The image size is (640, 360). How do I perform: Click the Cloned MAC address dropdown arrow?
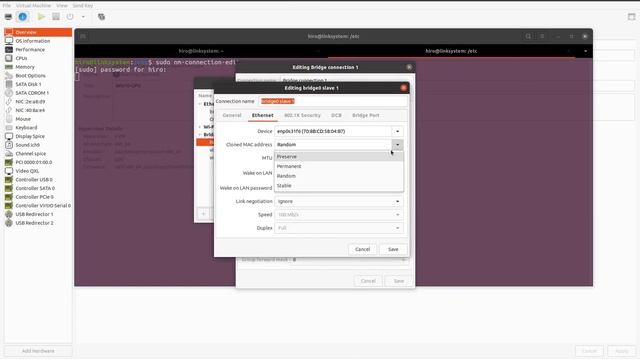coord(398,144)
